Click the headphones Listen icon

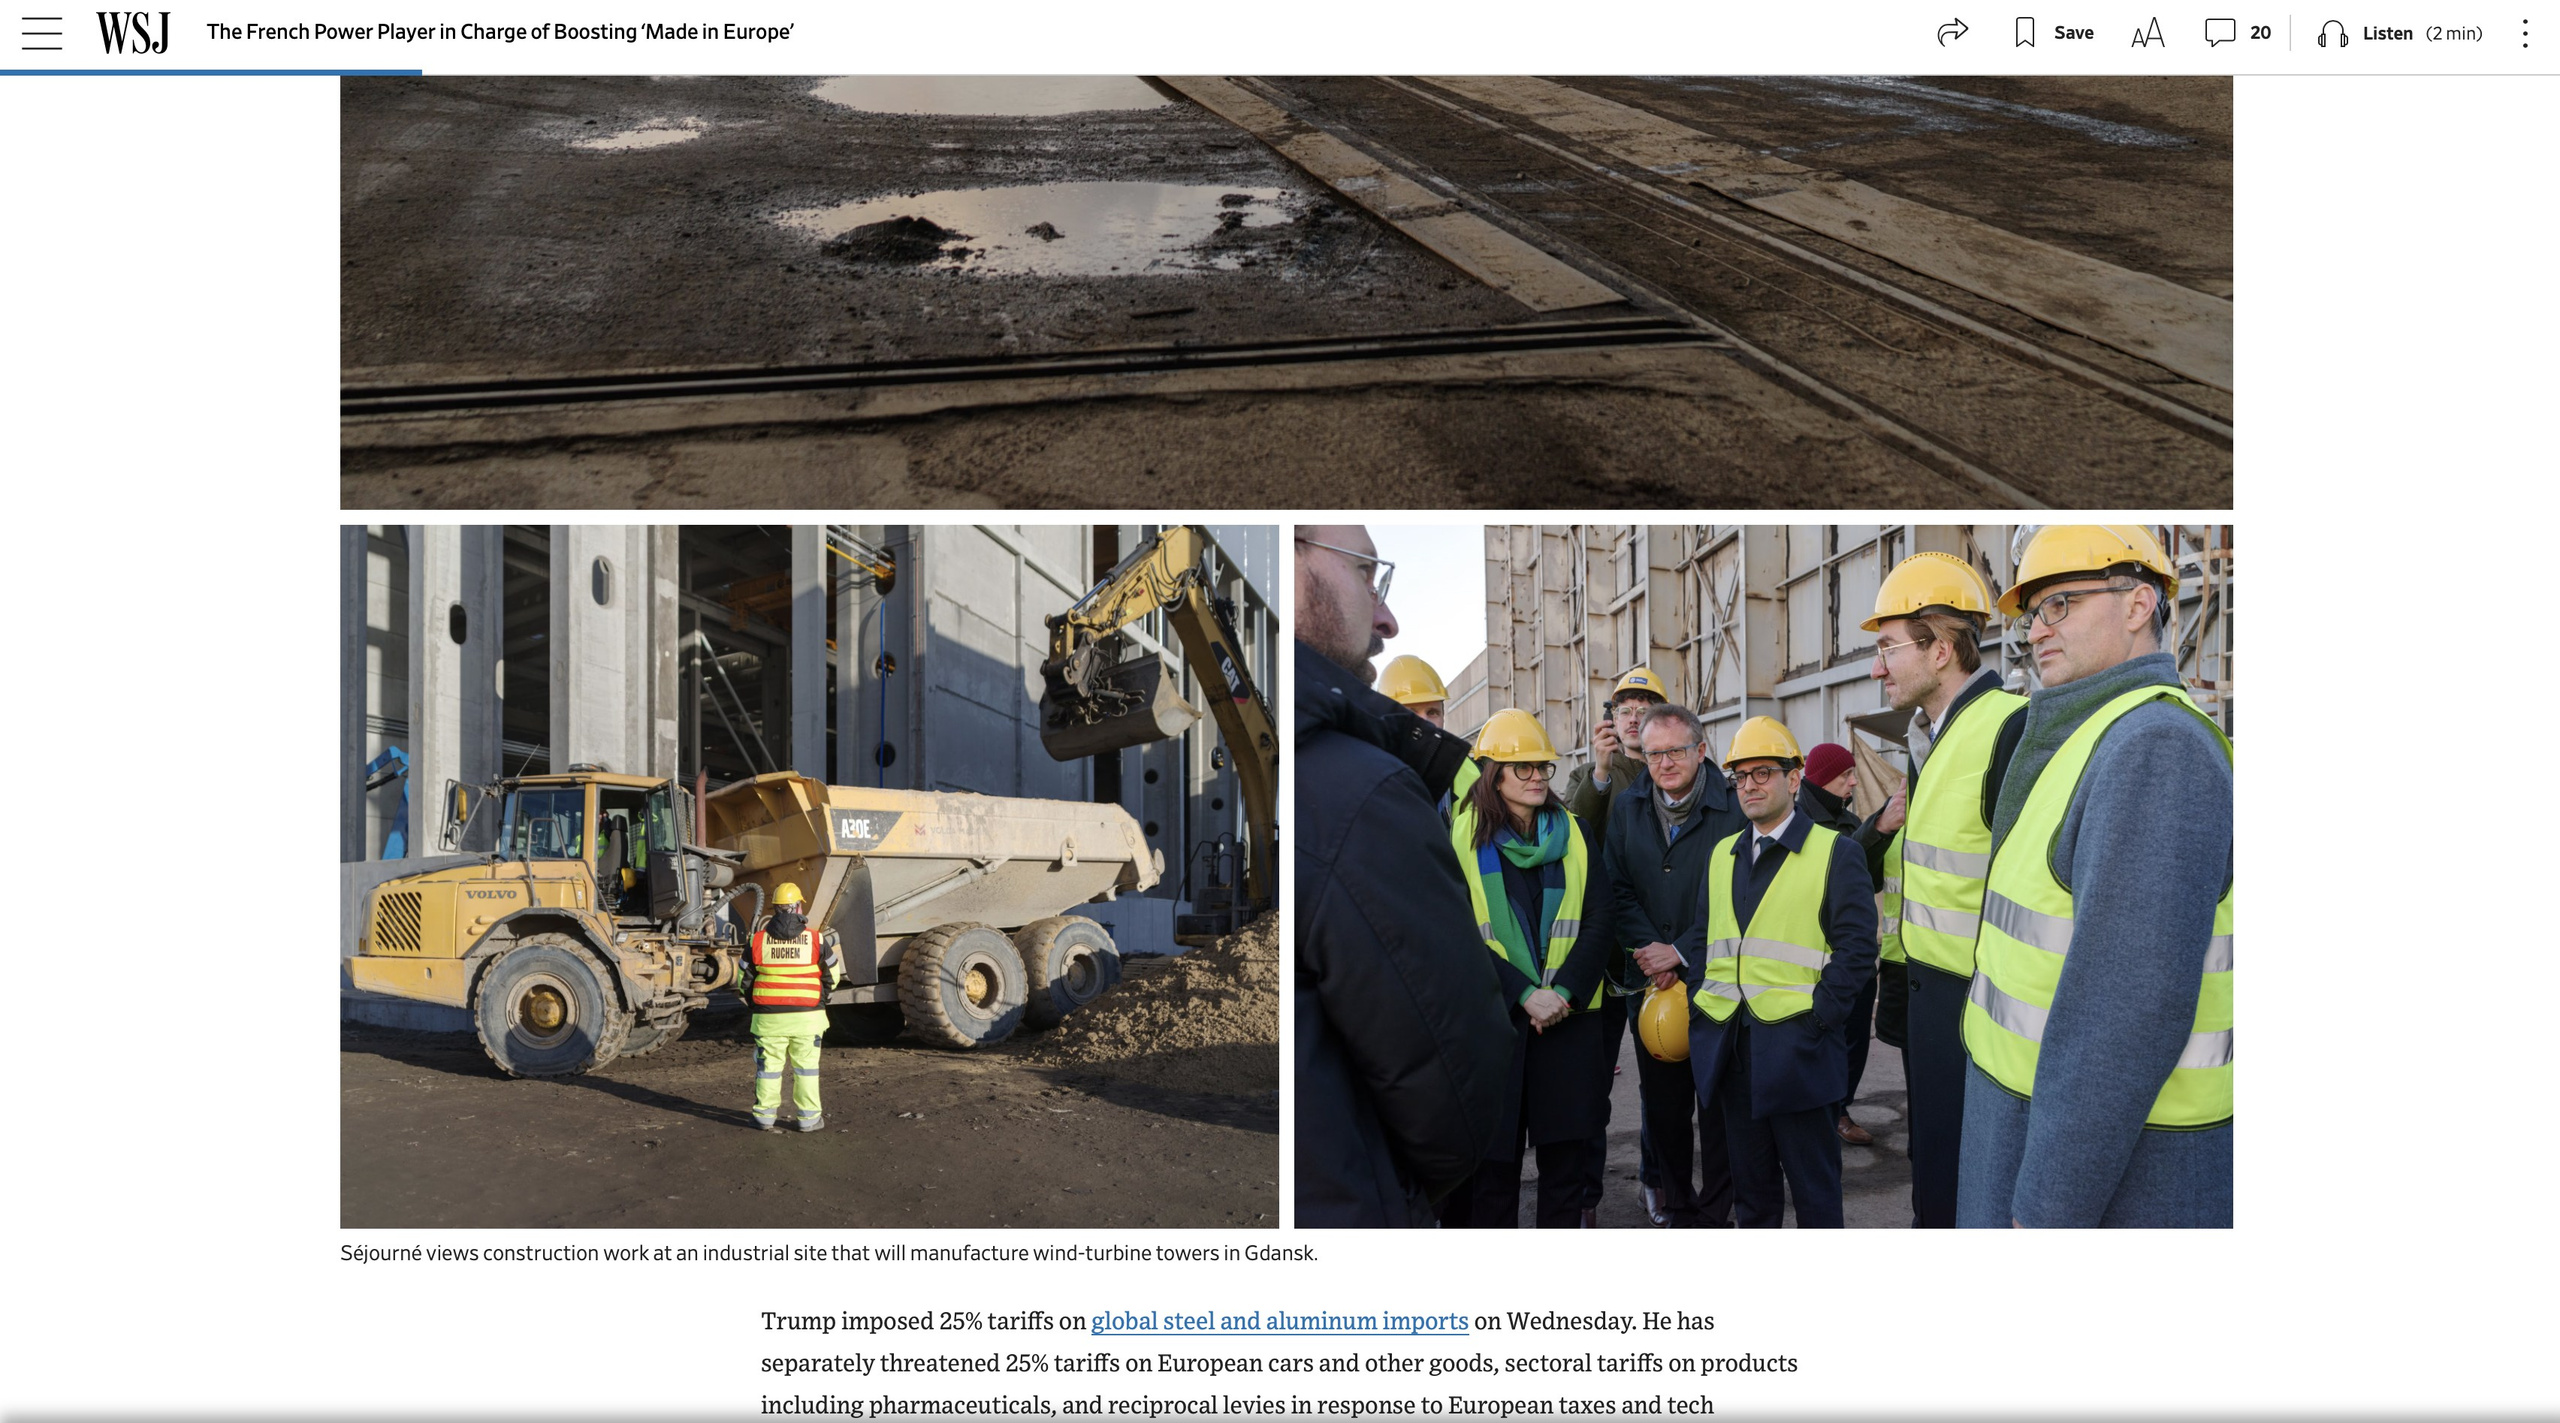[x=2333, y=34]
